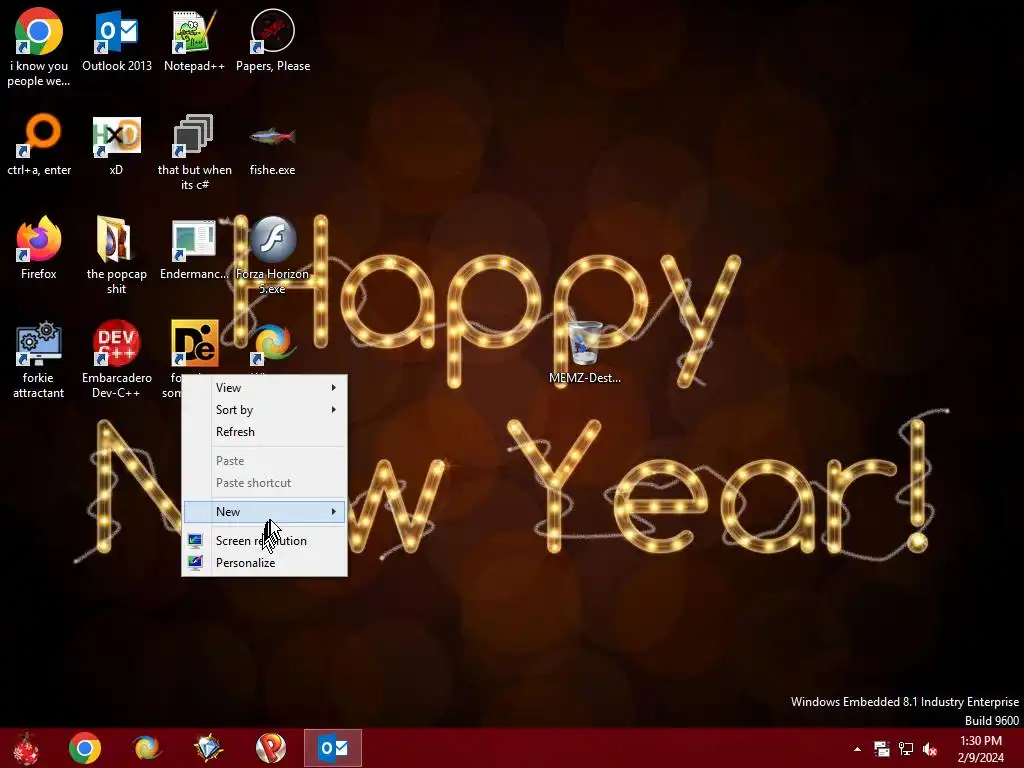Open the Start button ornament on taskbar

26,748
